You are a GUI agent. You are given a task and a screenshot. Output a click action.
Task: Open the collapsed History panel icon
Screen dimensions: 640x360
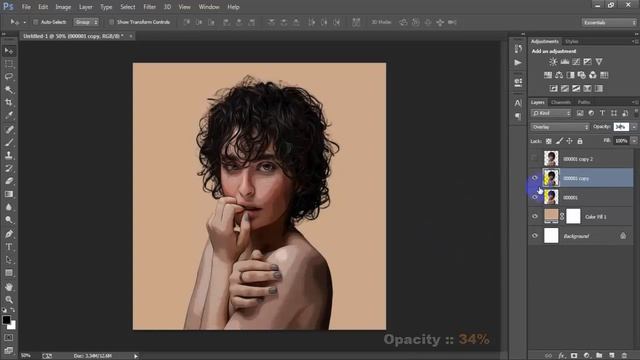(518, 49)
